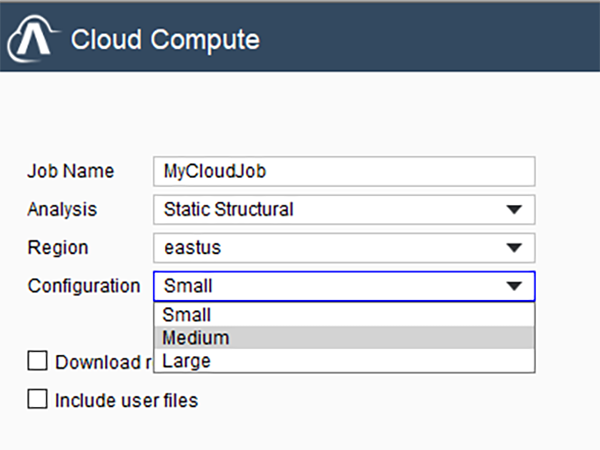The width and height of the screenshot is (600, 450).
Task: Click the Analysis dropdown arrow
Action: (514, 210)
